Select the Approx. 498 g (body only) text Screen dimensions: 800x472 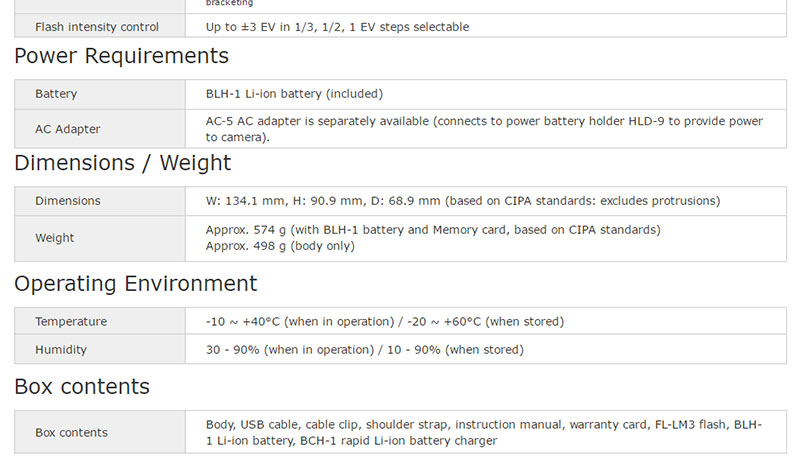tap(280, 246)
